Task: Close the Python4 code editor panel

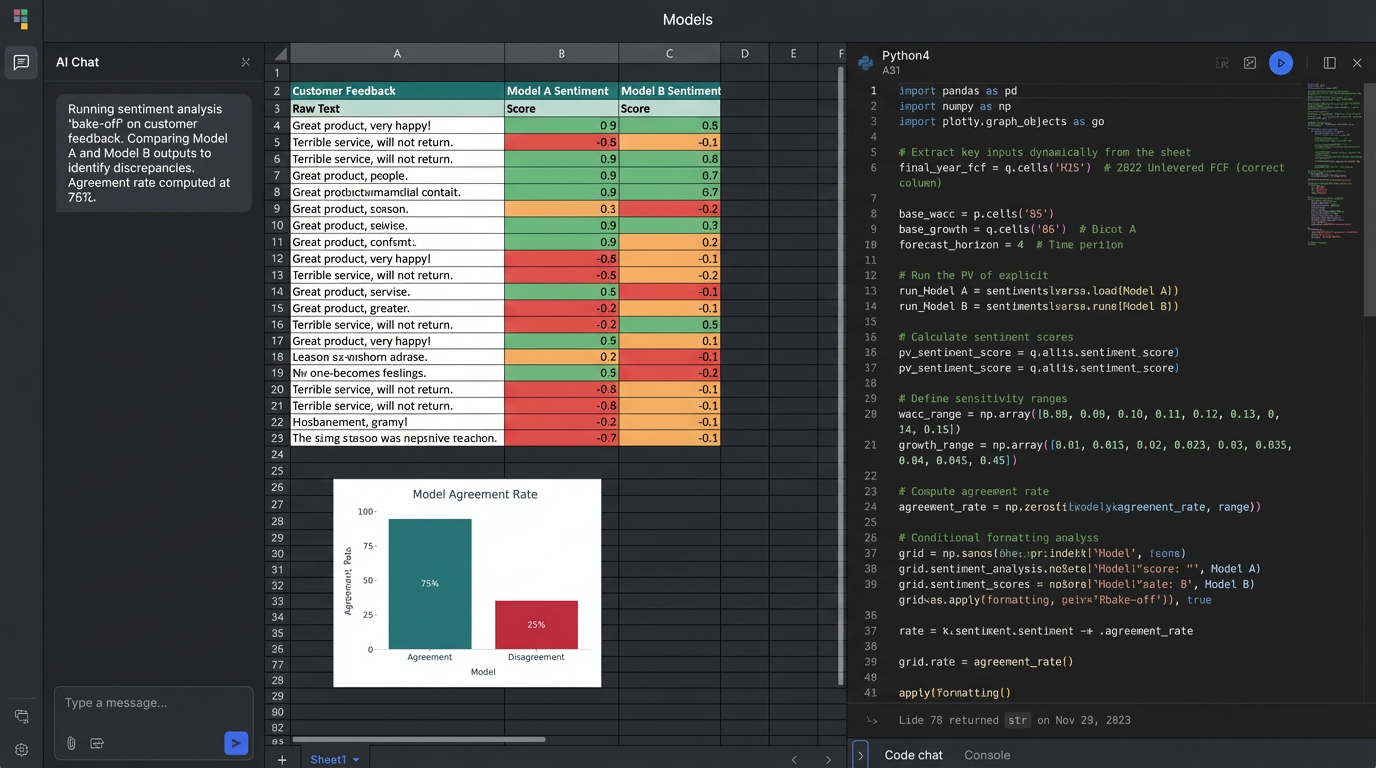Action: tap(1357, 63)
